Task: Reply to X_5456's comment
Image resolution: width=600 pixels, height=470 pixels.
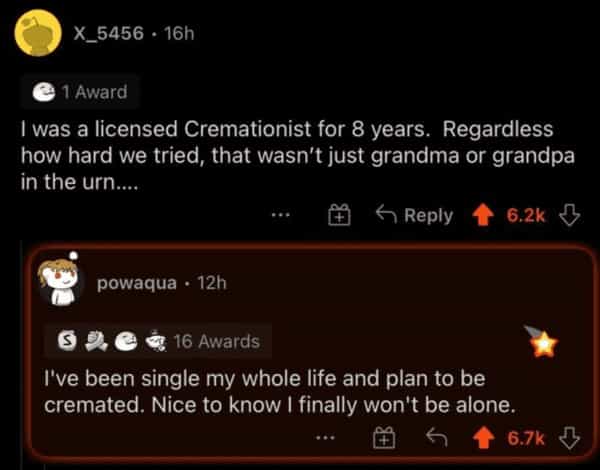Action: (416, 215)
